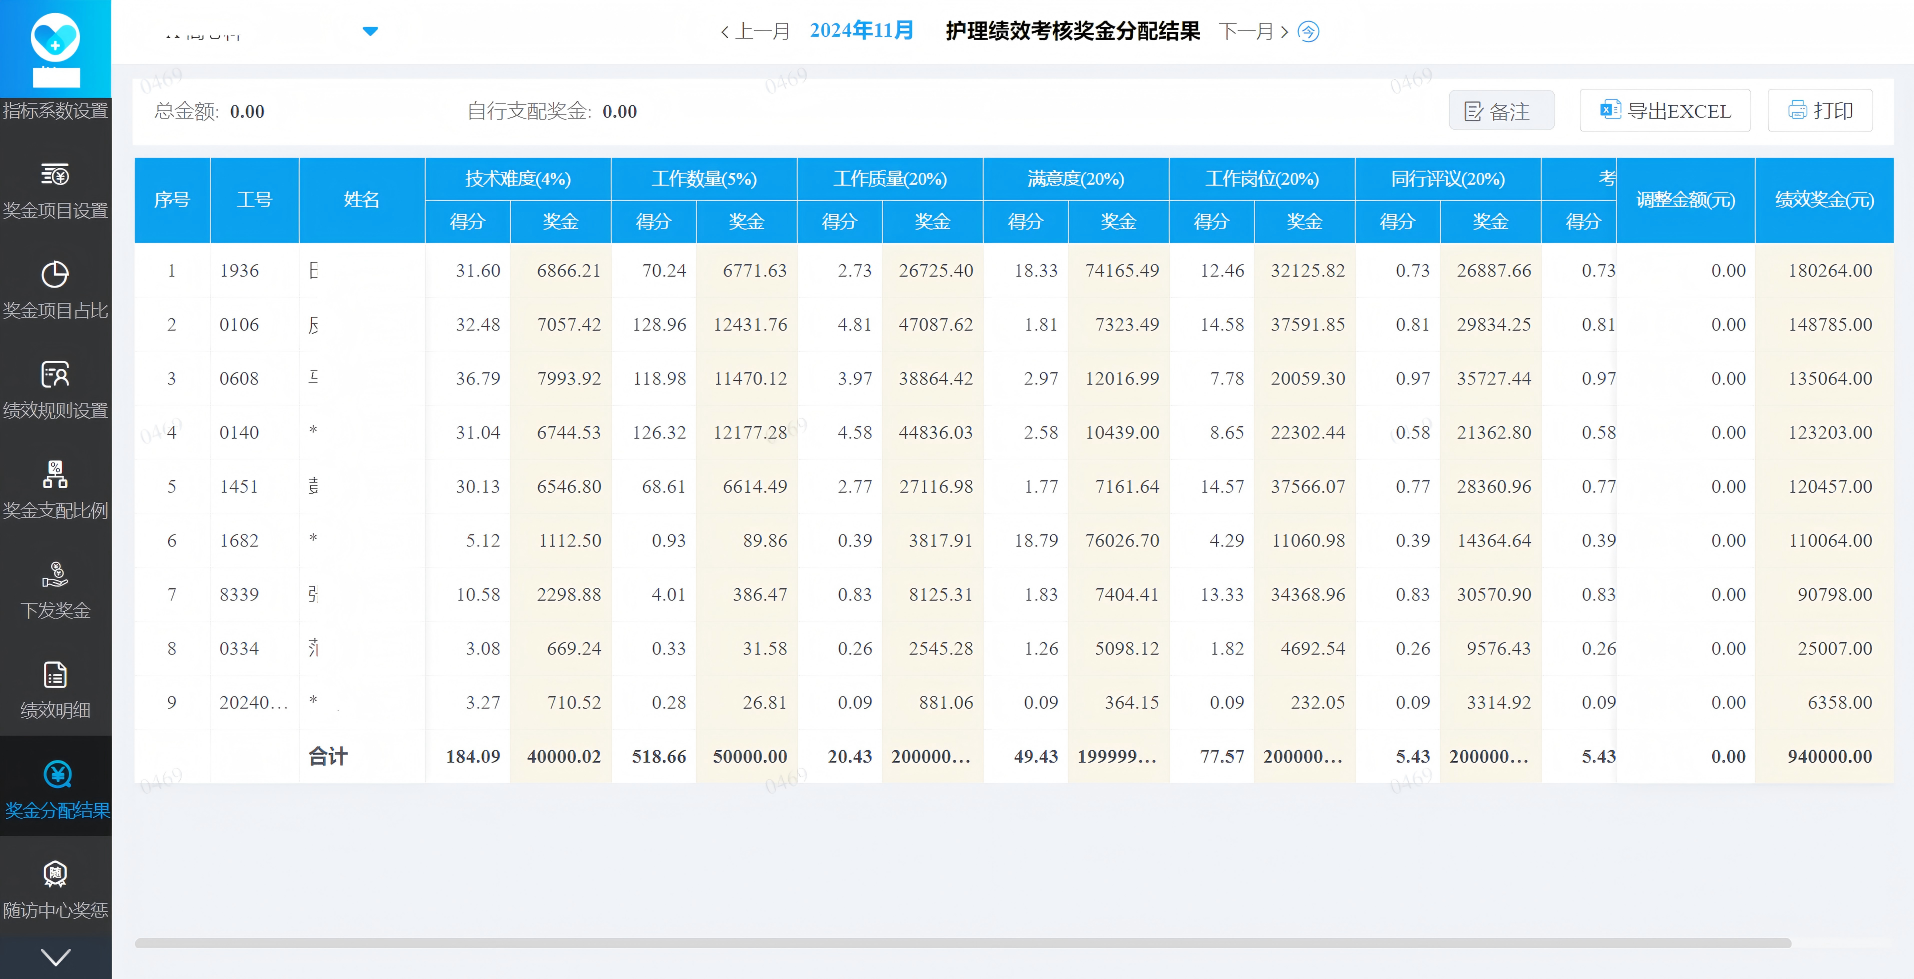Expand the department dropdown arrow
This screenshot has height=979, width=1914.
coord(370,32)
